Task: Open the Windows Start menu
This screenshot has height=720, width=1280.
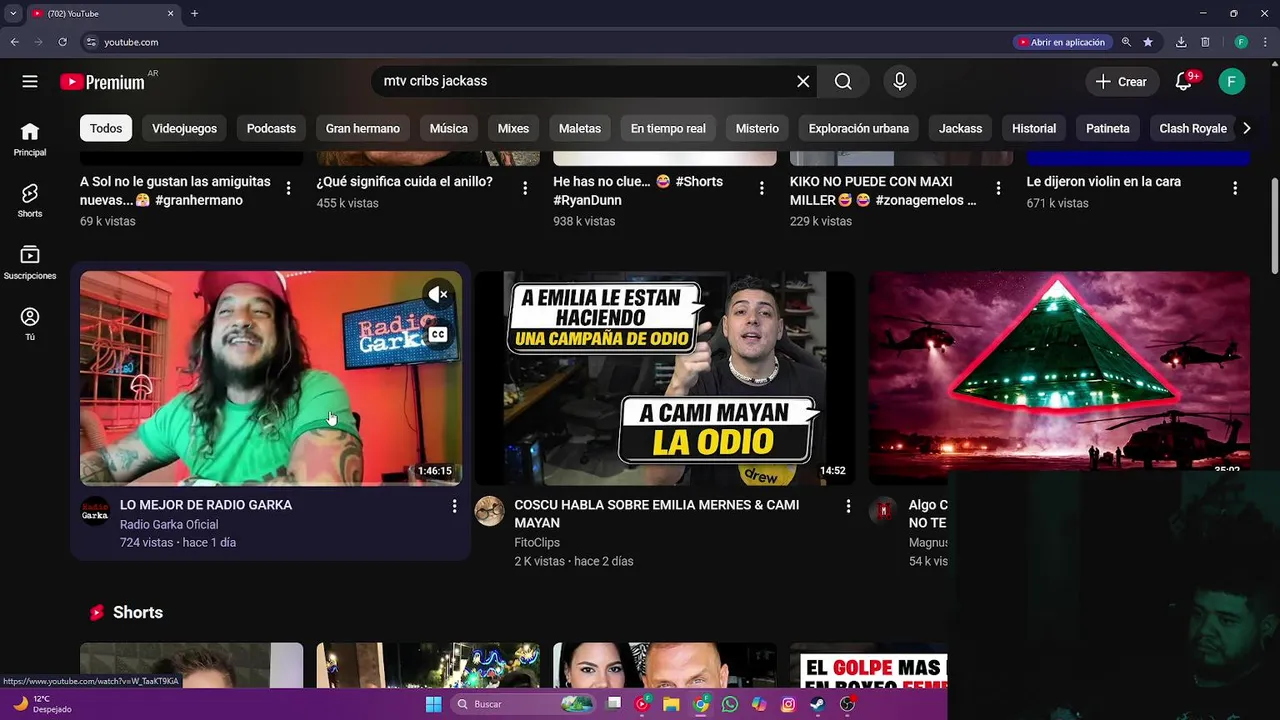Action: tap(433, 704)
